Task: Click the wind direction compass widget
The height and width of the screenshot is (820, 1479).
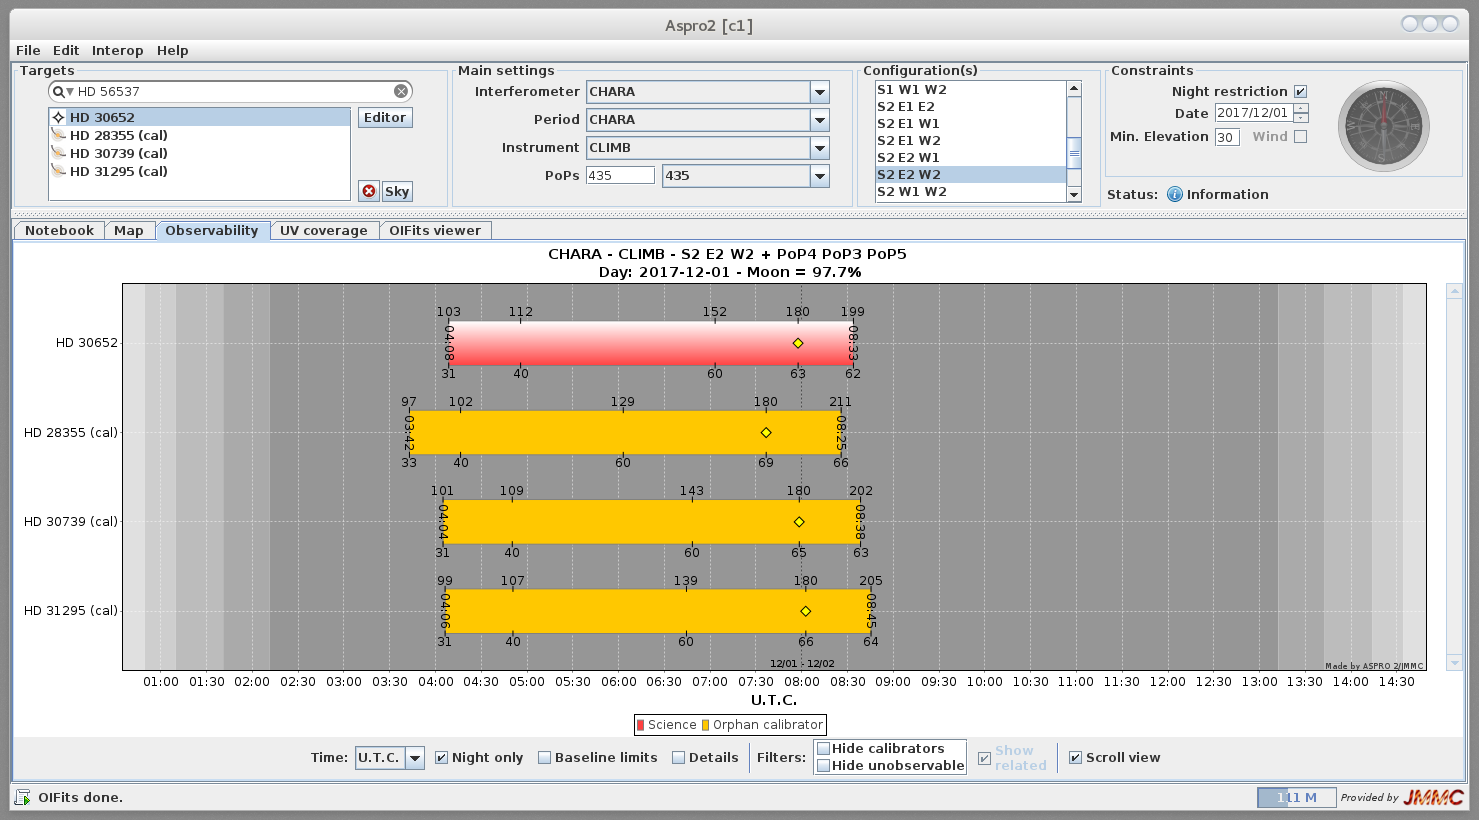Action: pyautogui.click(x=1384, y=126)
